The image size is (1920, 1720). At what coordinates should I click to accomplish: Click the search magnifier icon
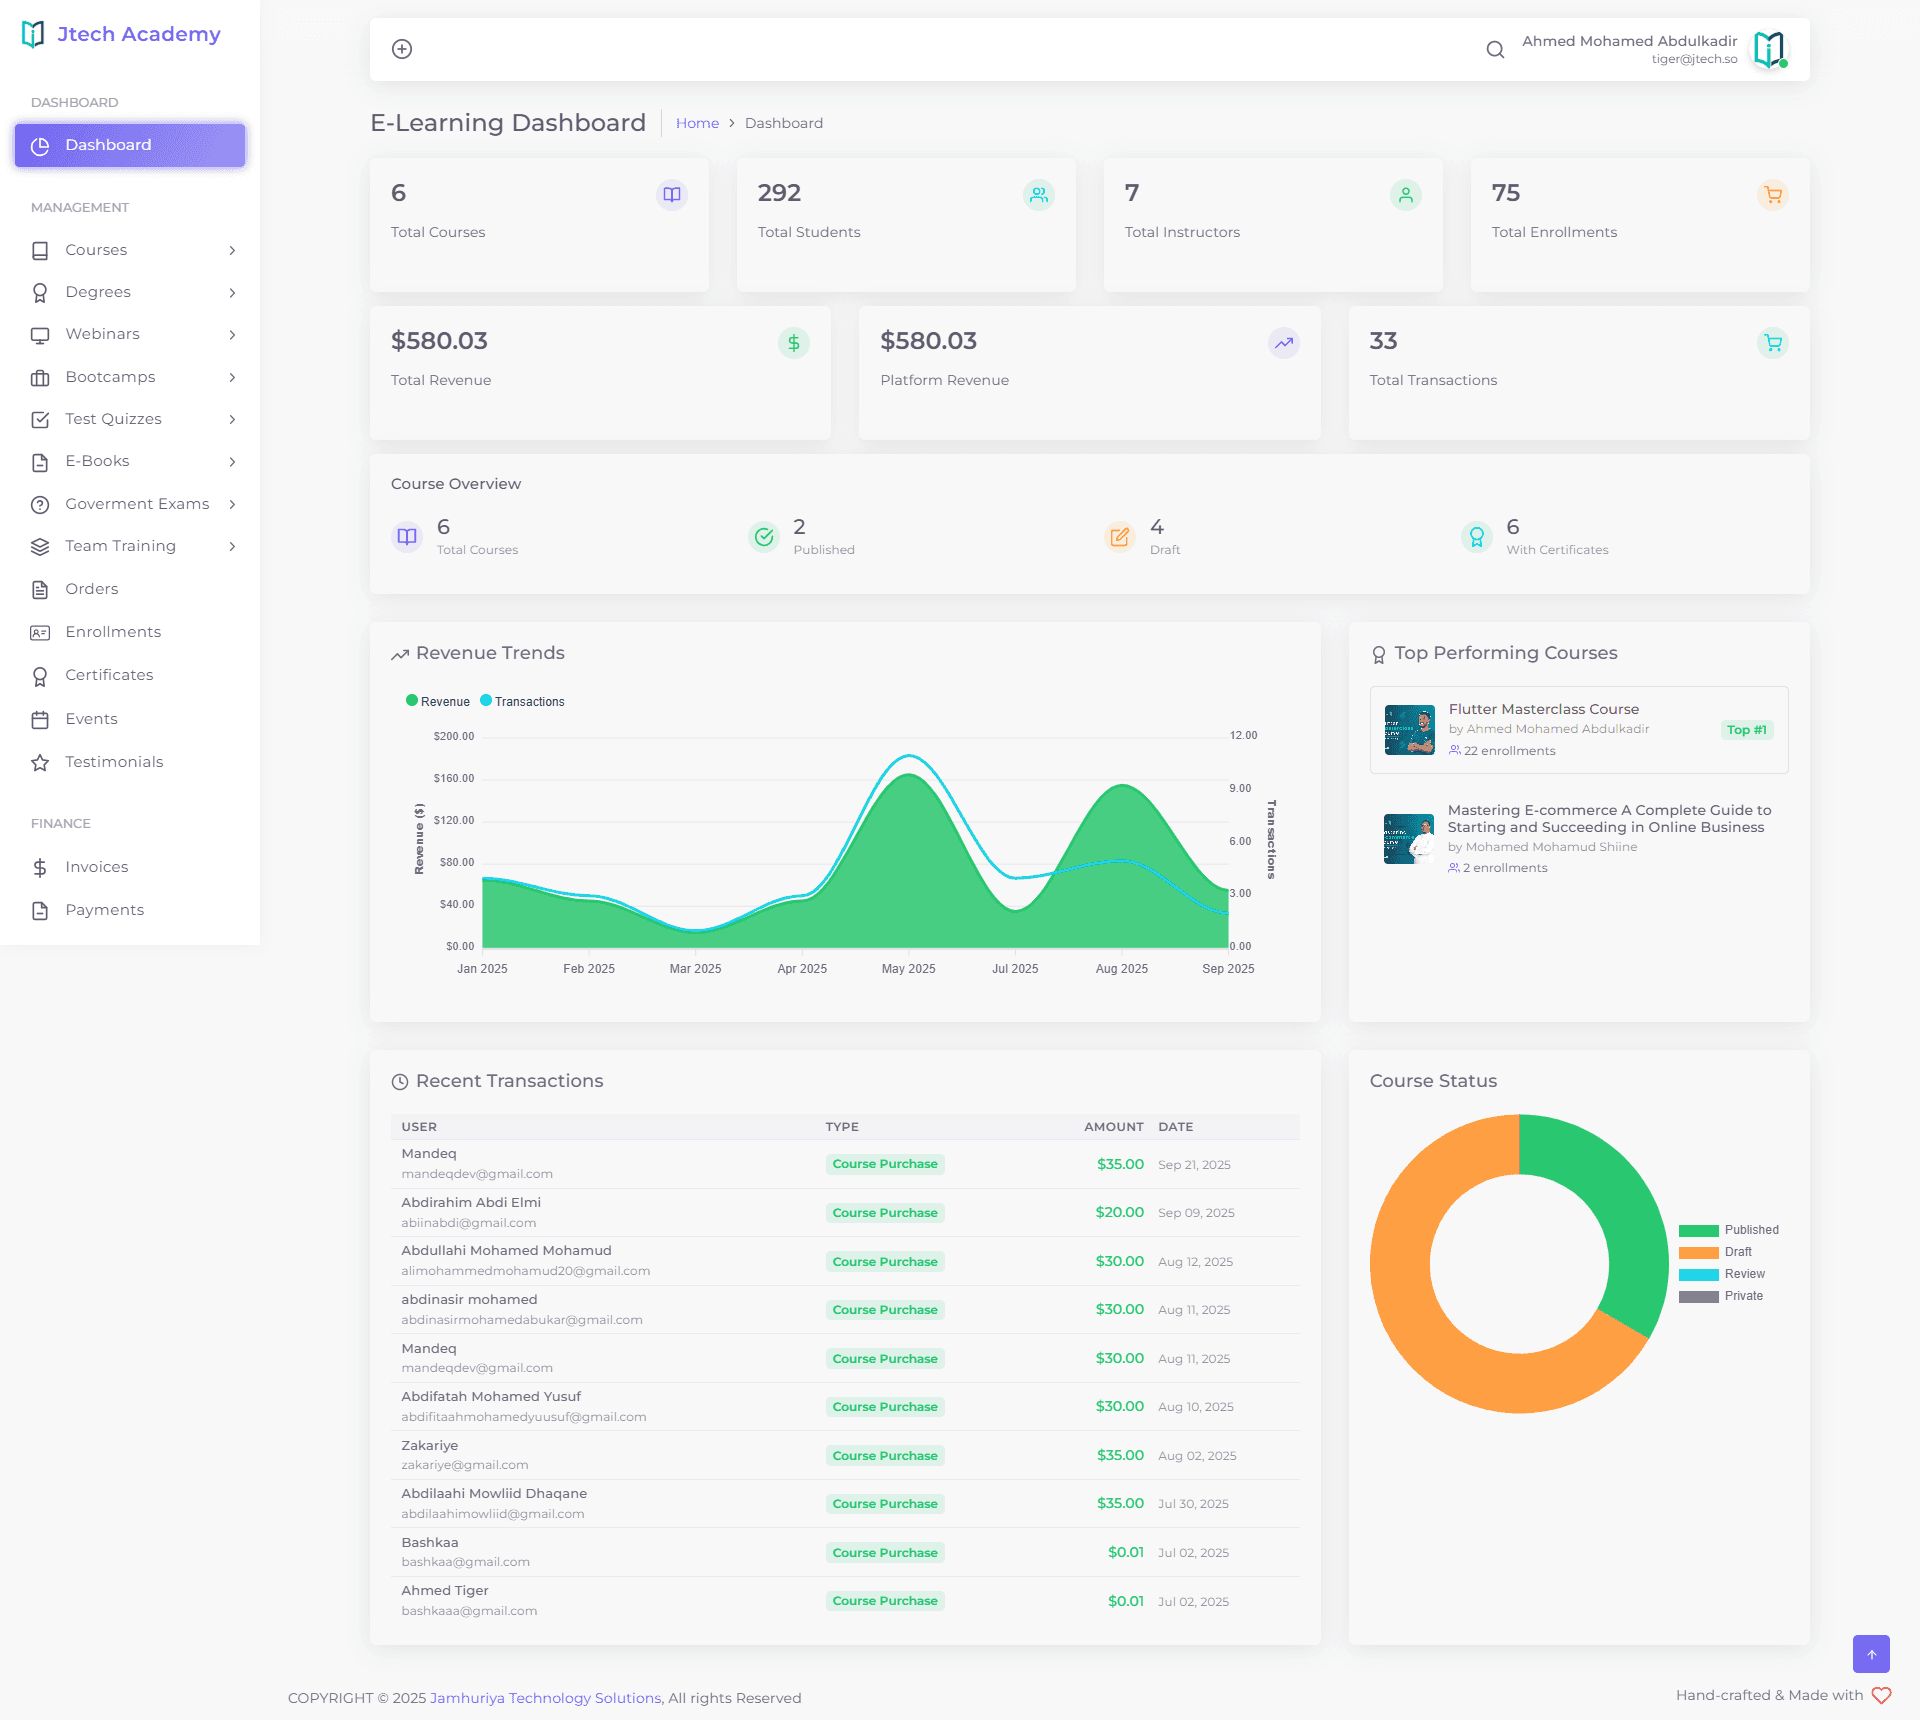pos(1495,49)
